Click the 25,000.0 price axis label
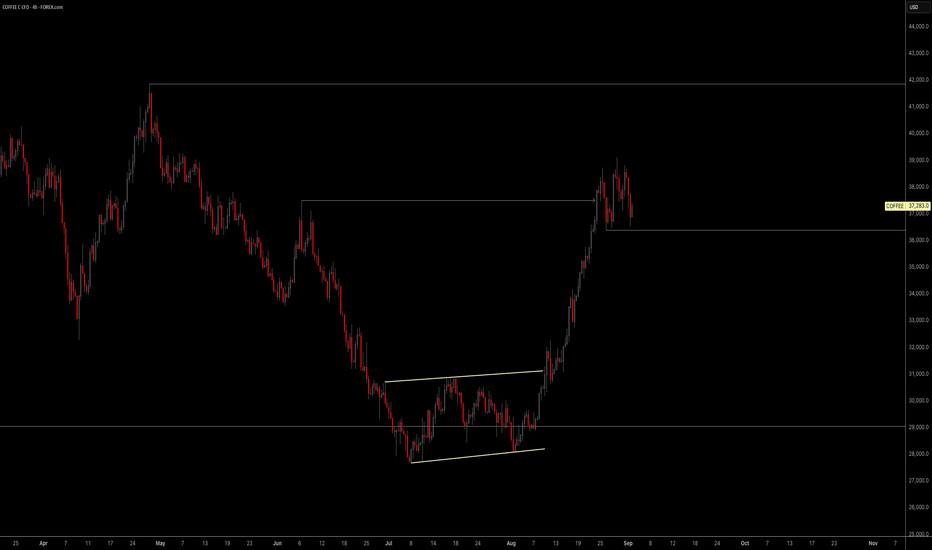 [x=919, y=533]
